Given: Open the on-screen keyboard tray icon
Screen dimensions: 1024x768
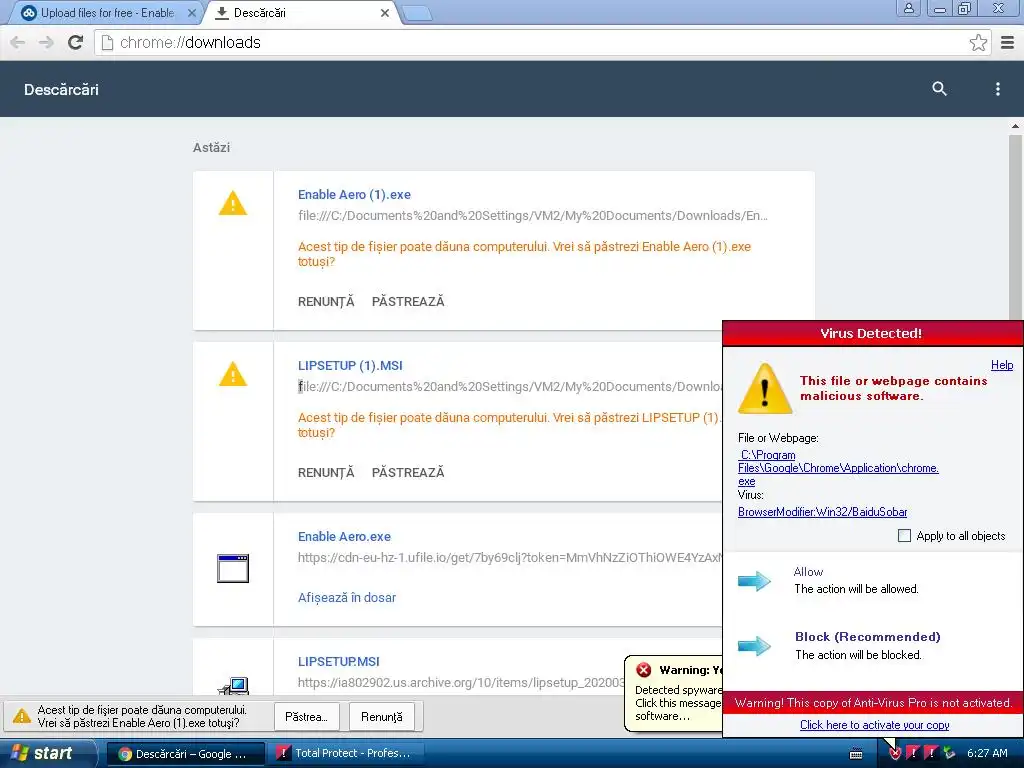Looking at the screenshot, I should point(856,754).
